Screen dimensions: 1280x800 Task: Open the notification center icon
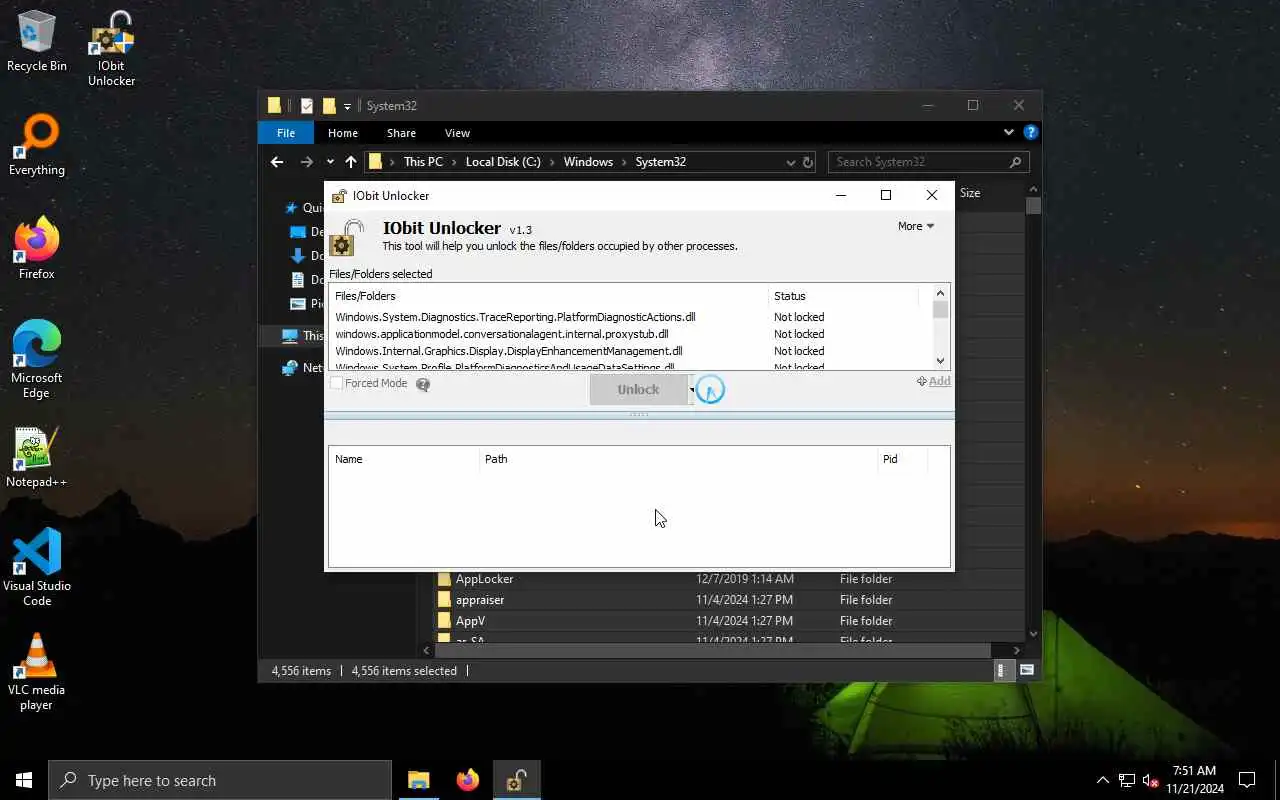coord(1247,780)
